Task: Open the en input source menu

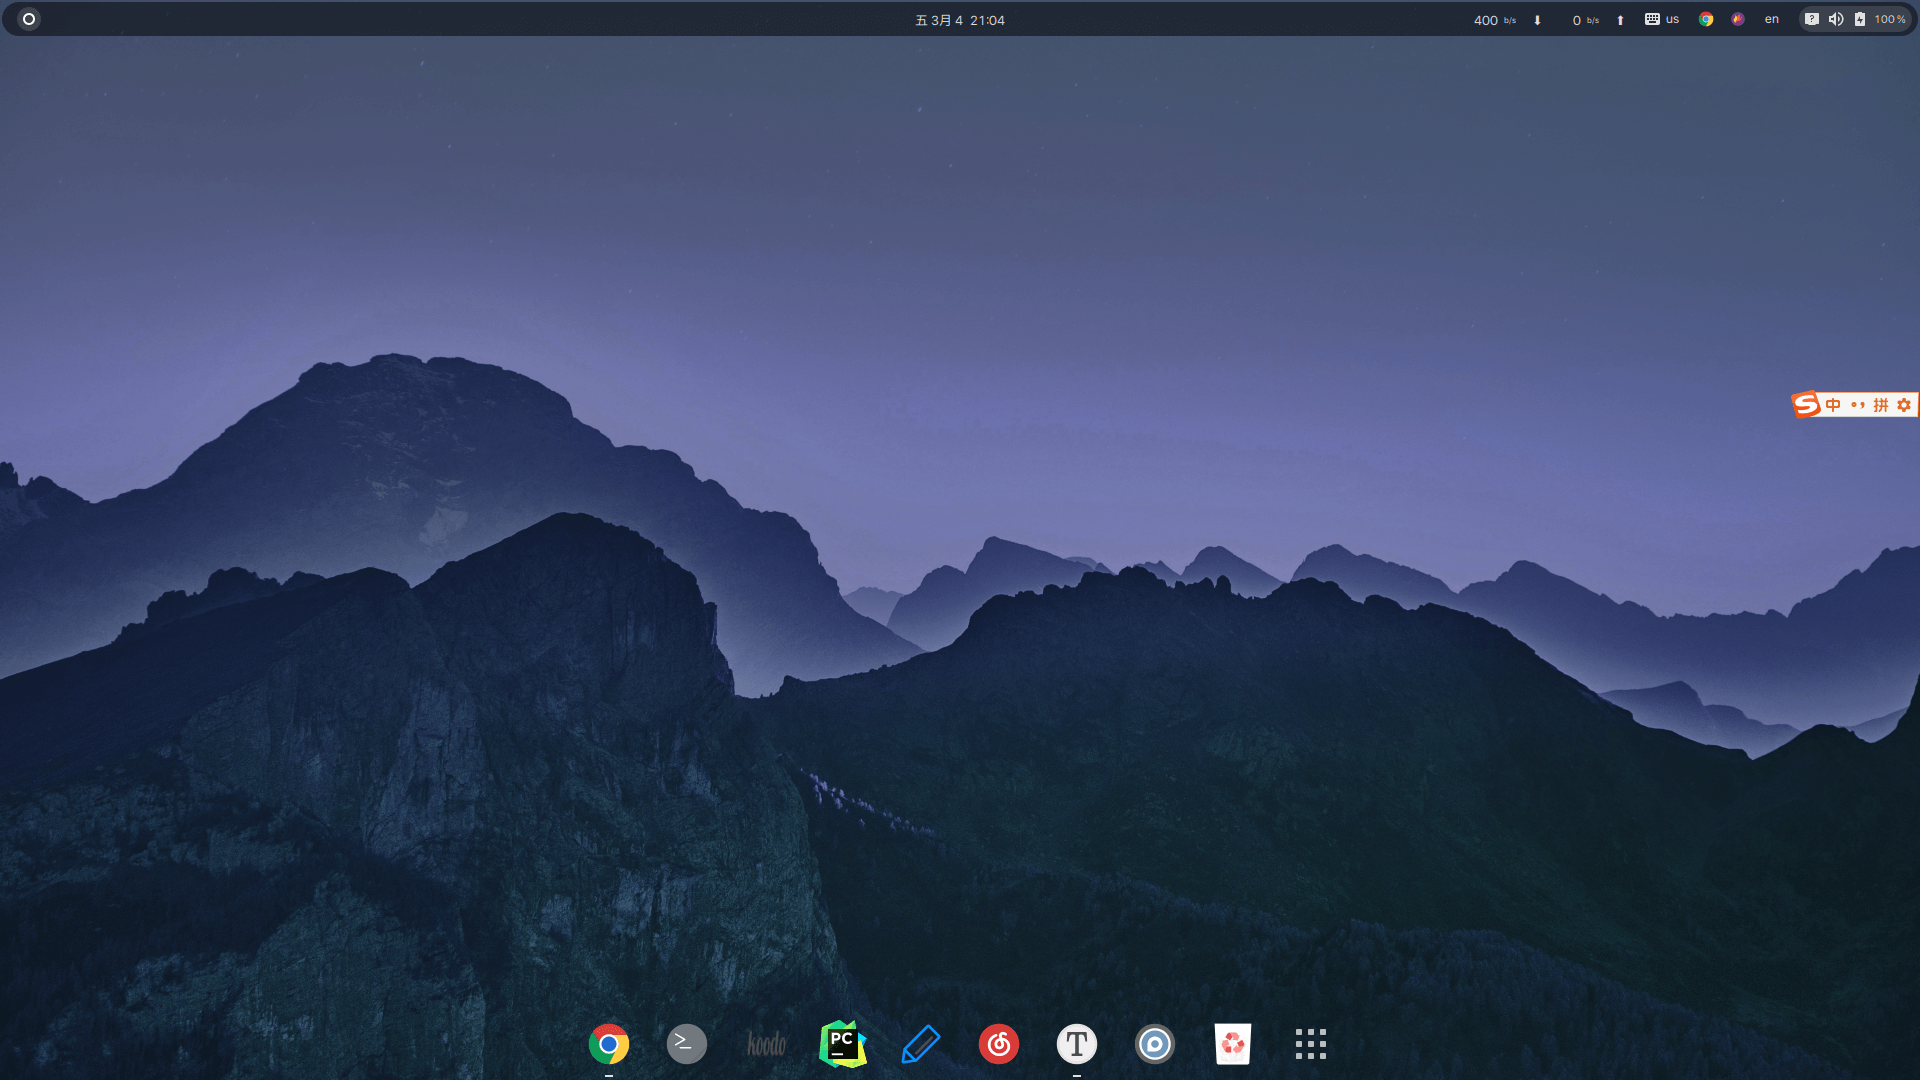Action: (1772, 19)
